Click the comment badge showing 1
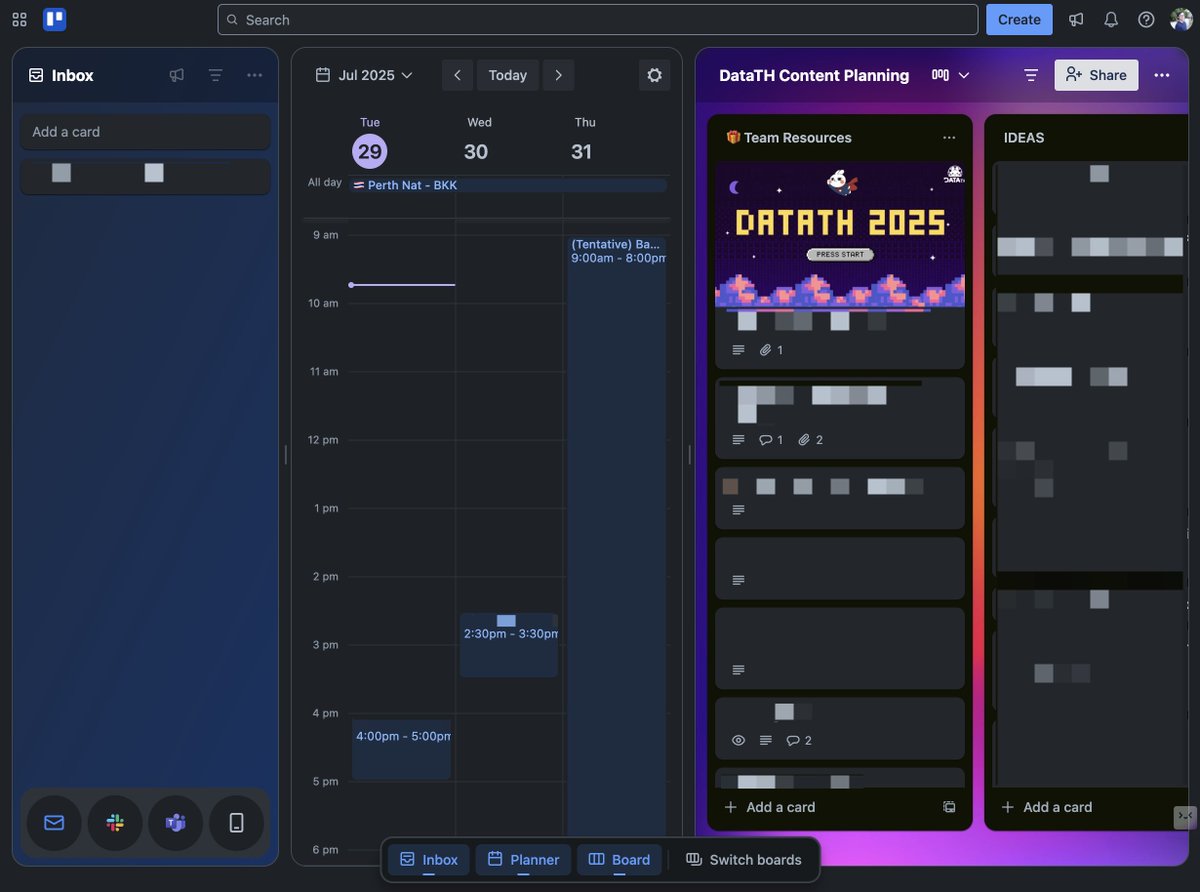Screen dimensions: 1200x892 tap(771, 440)
